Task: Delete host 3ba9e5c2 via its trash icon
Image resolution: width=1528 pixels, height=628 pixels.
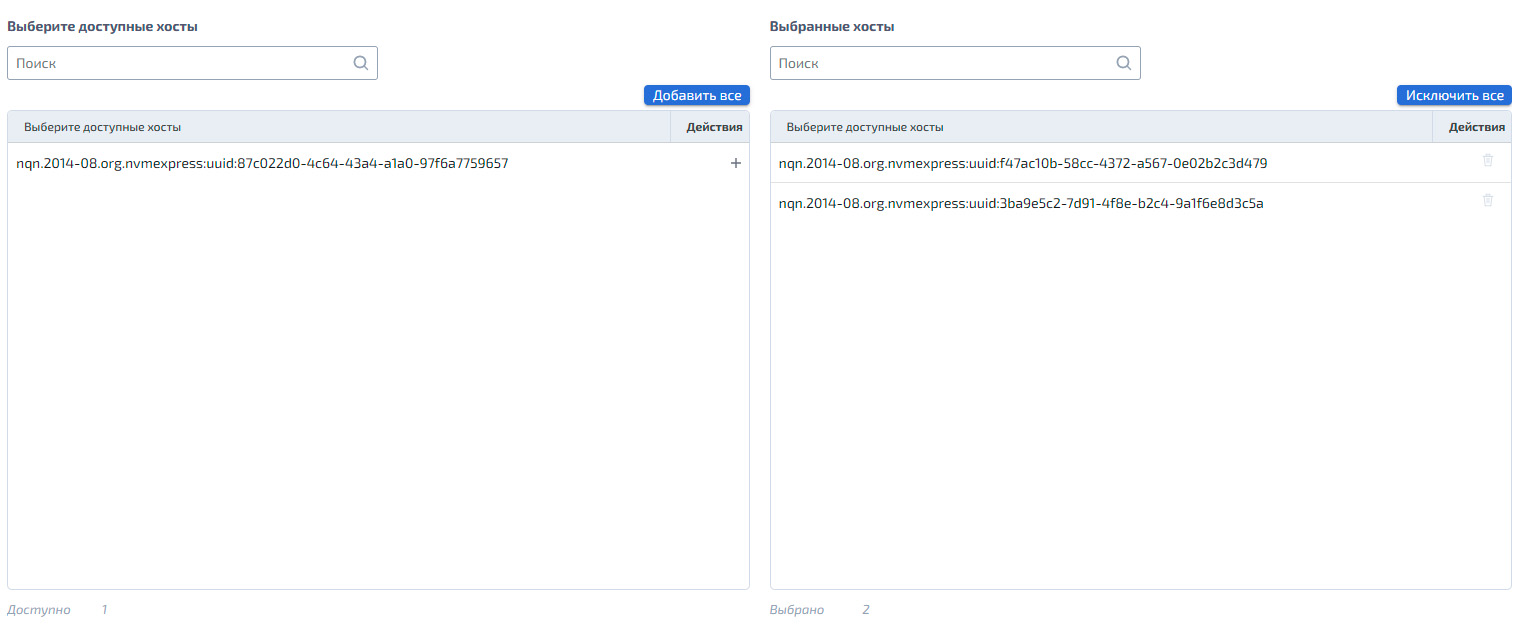Action: tap(1488, 201)
